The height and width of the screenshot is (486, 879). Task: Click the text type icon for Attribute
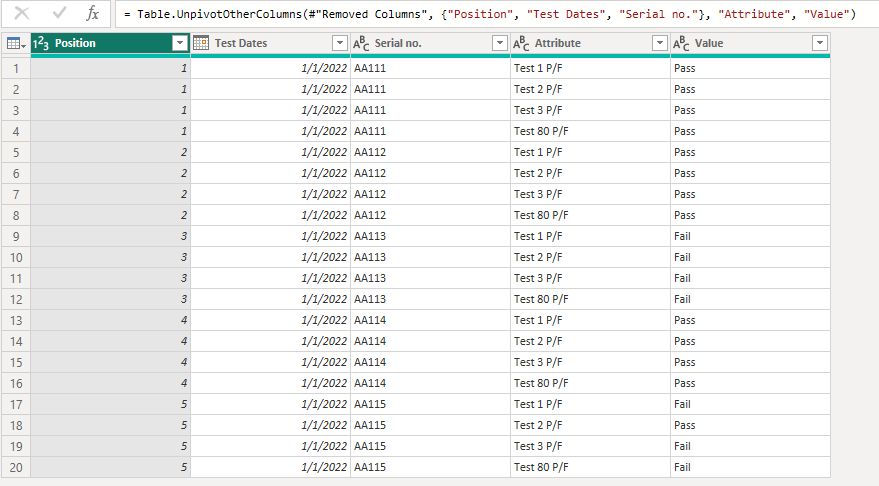pos(521,43)
